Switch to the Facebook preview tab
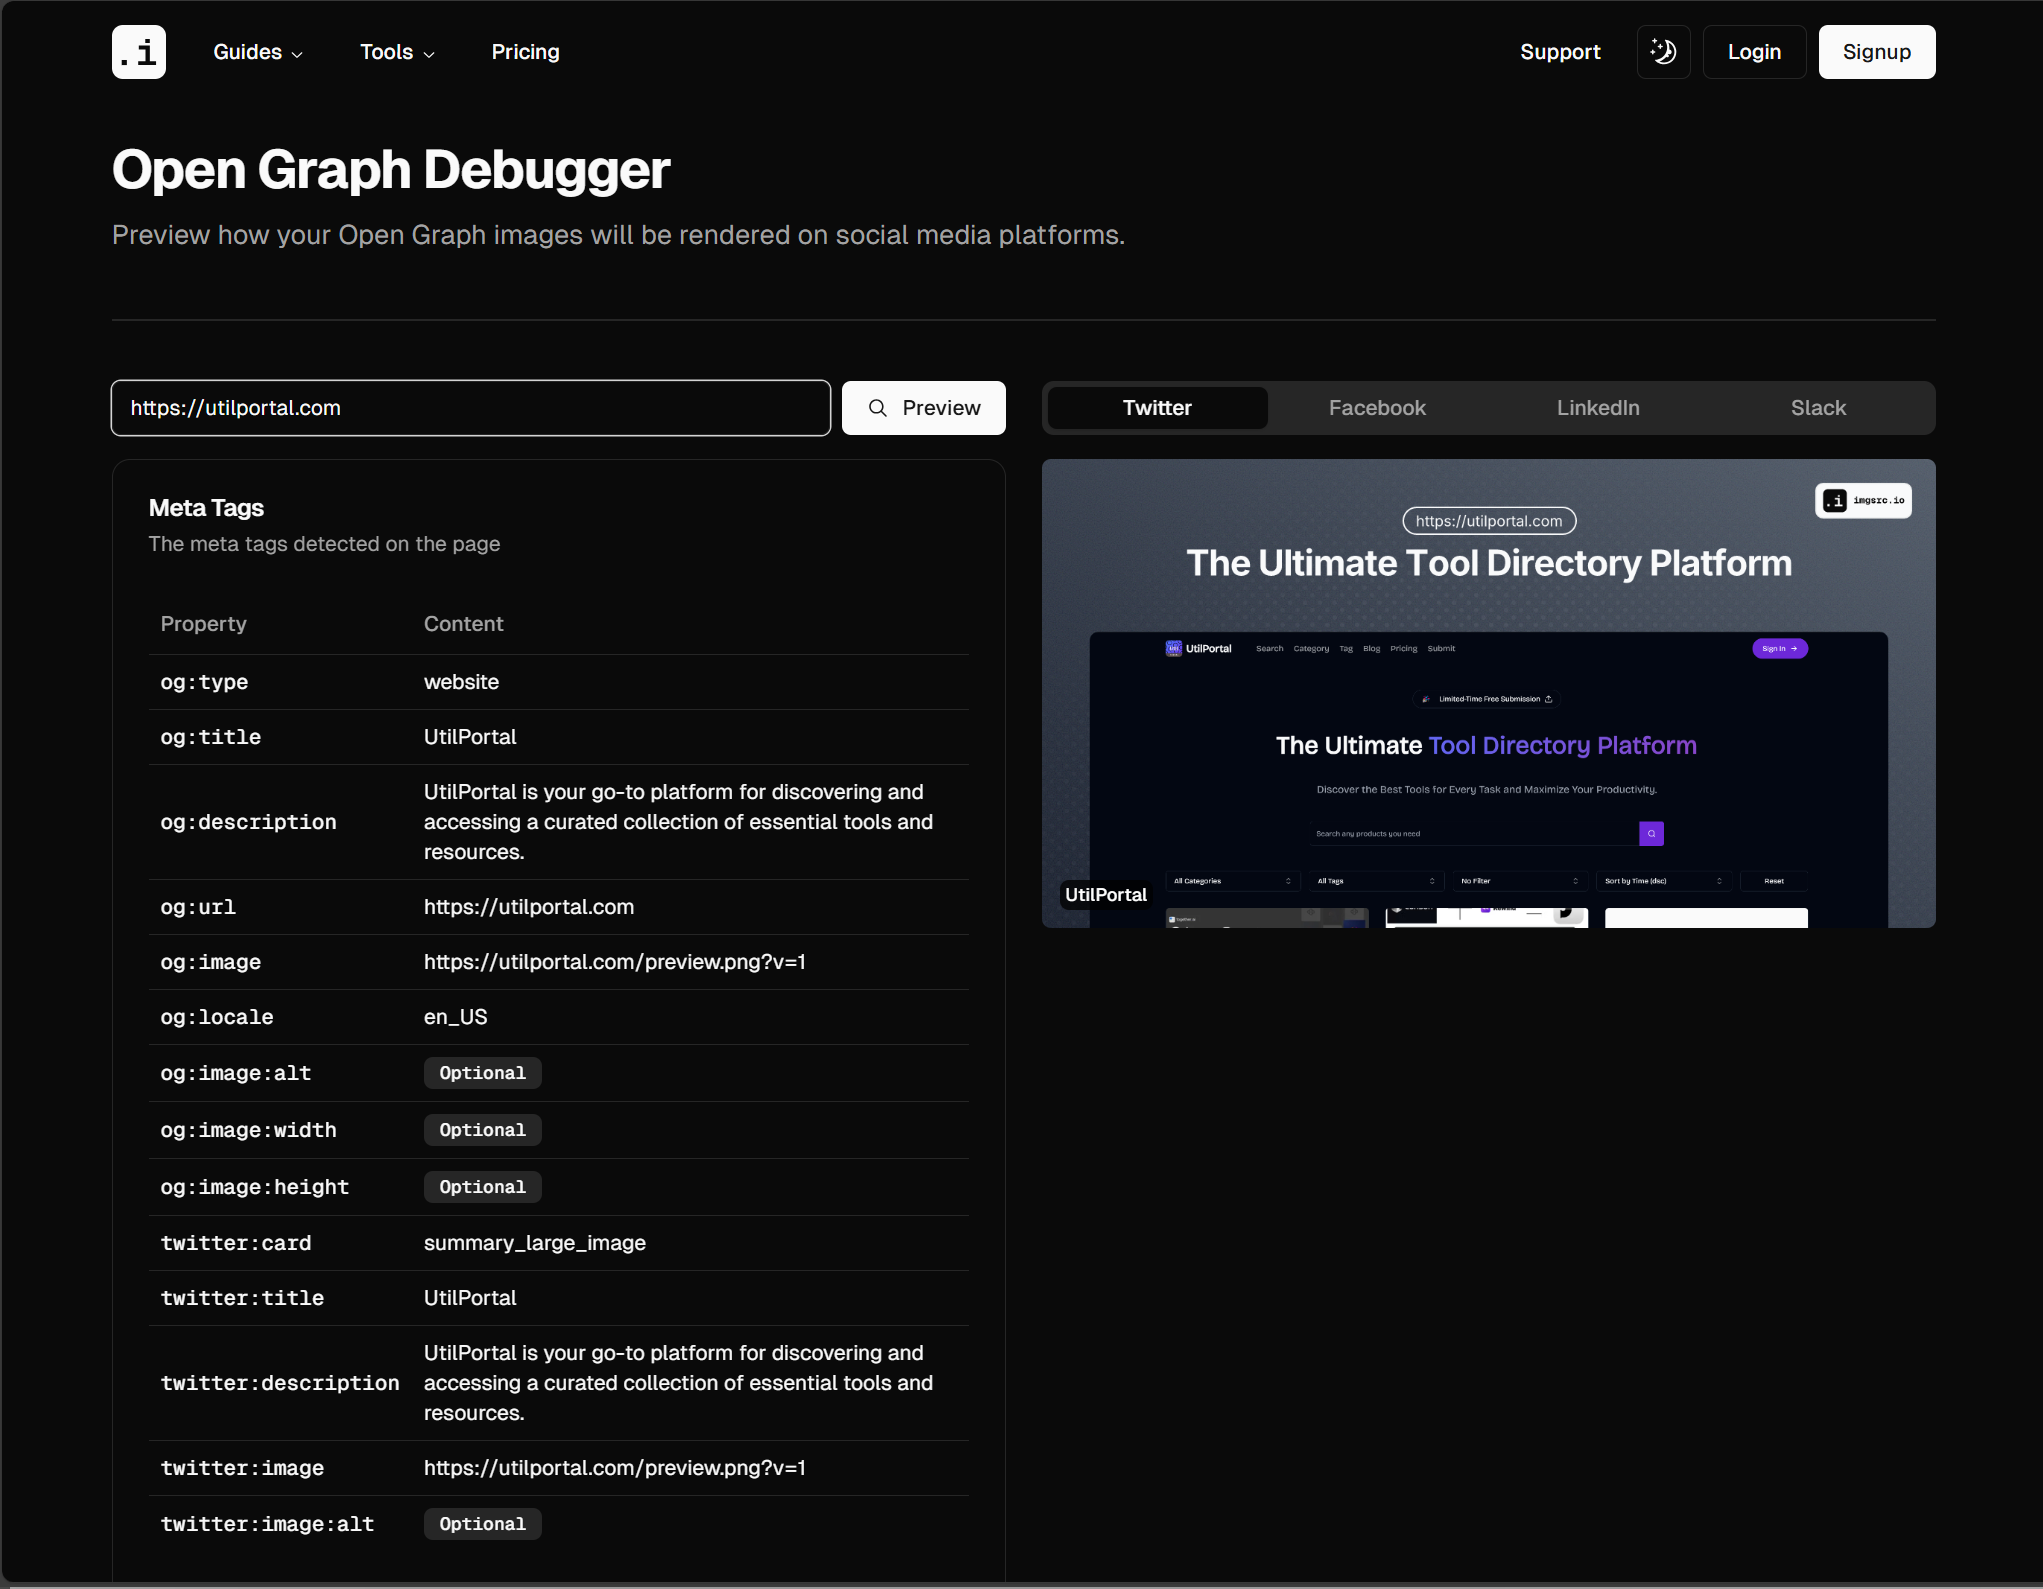Screen dimensions: 2043x1589 coord(1377,408)
